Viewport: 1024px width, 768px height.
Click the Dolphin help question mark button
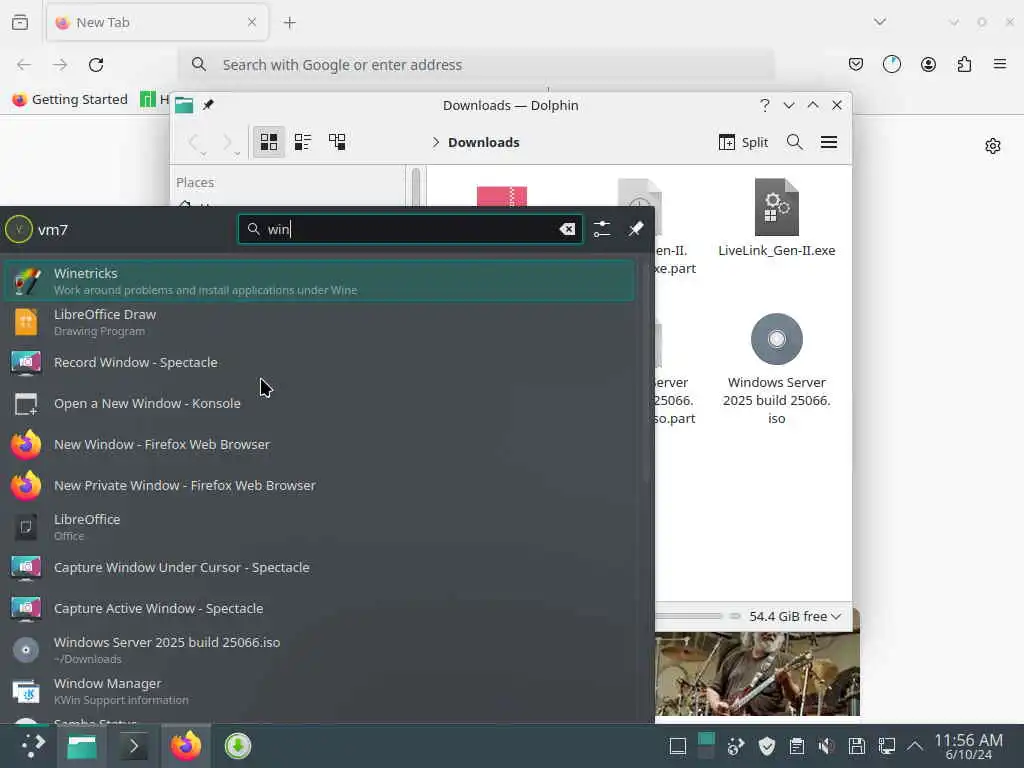[765, 105]
